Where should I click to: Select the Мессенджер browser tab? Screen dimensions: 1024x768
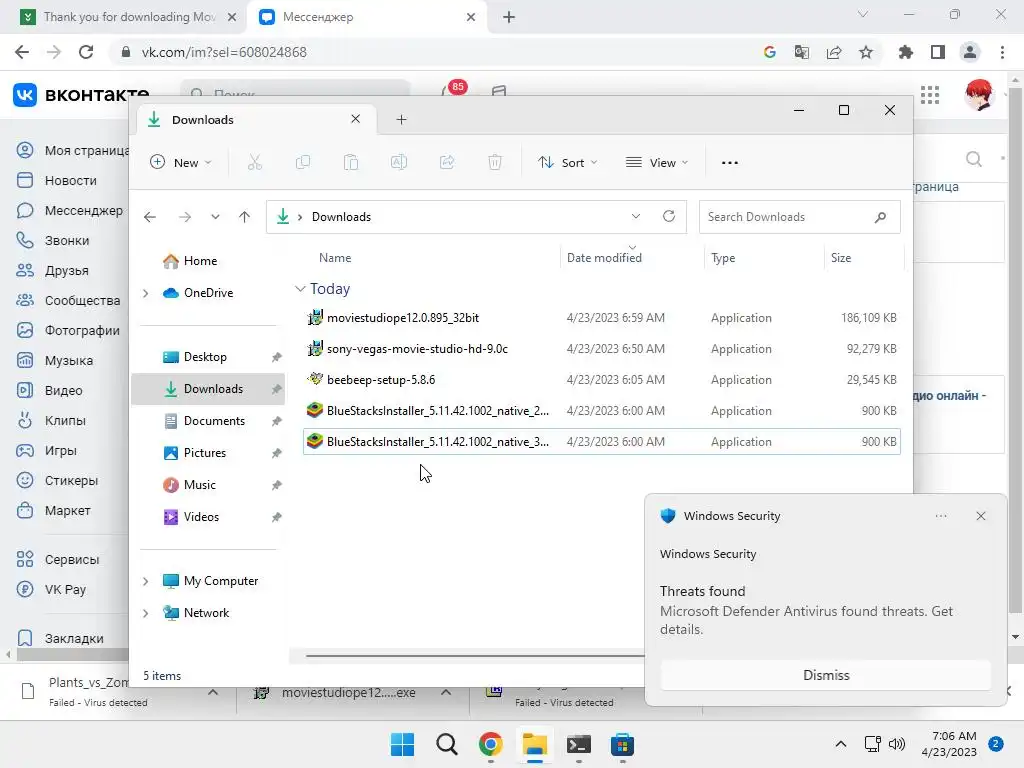coord(366,17)
